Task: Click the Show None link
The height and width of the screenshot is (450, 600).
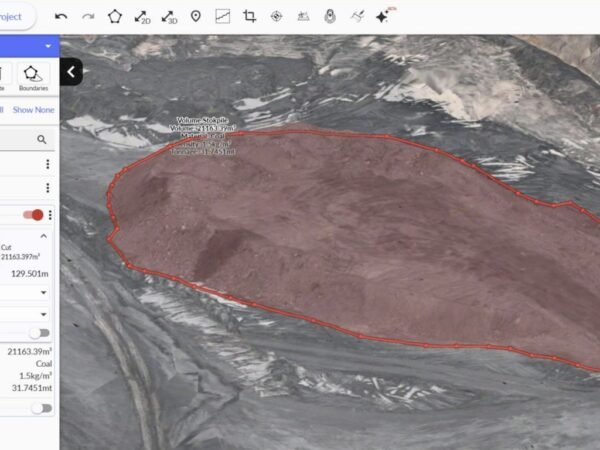Action: point(34,110)
